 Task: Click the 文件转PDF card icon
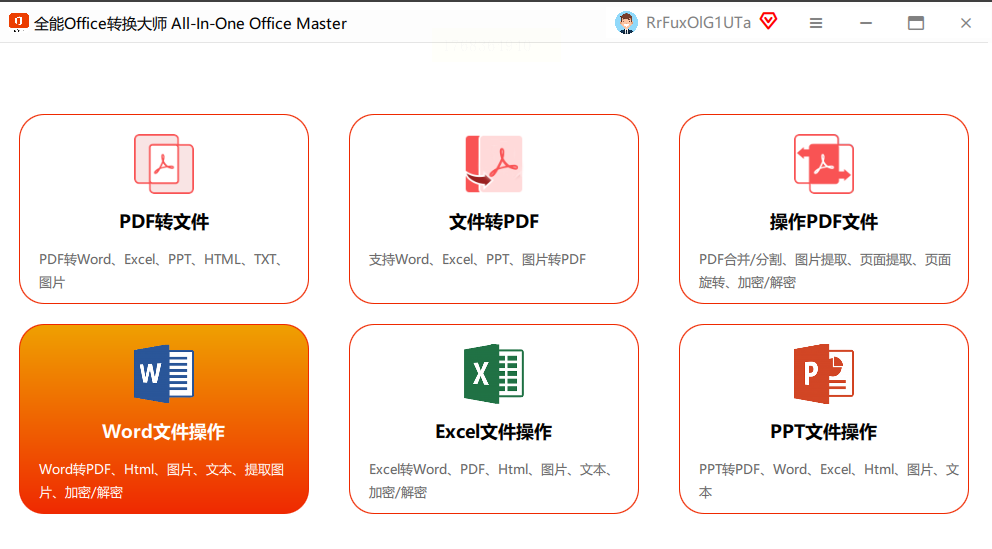(x=494, y=164)
